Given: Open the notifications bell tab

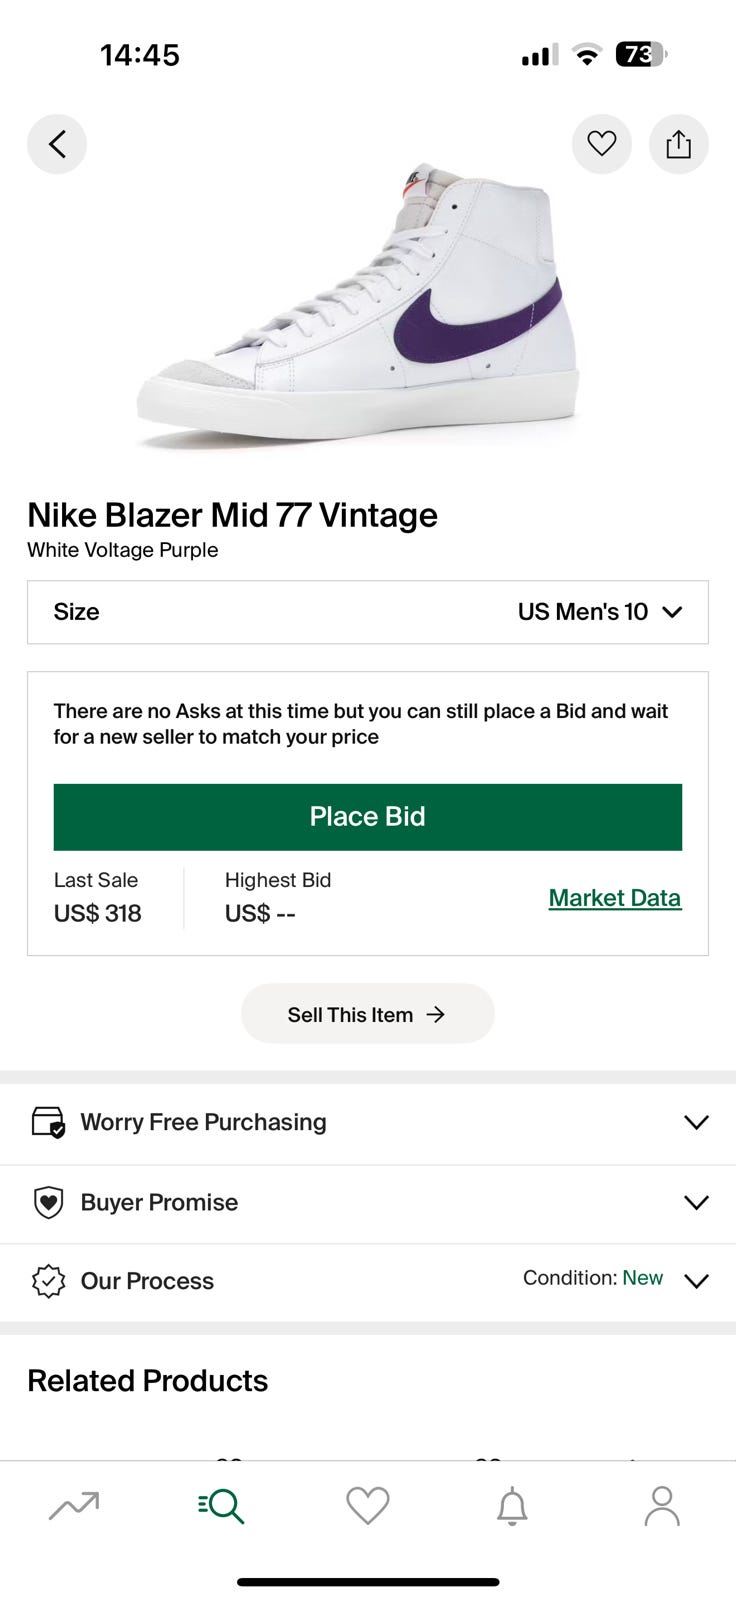Looking at the screenshot, I should click(x=512, y=1505).
